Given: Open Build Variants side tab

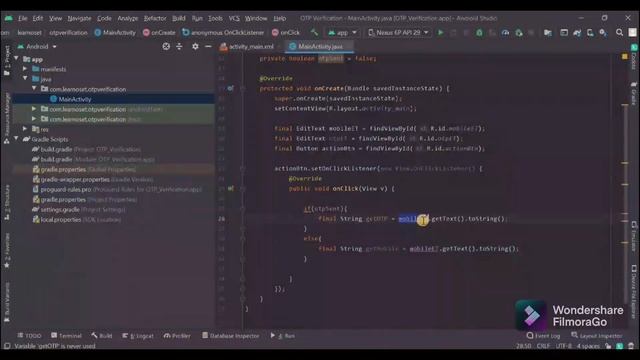Looking at the screenshot, I should [7, 302].
